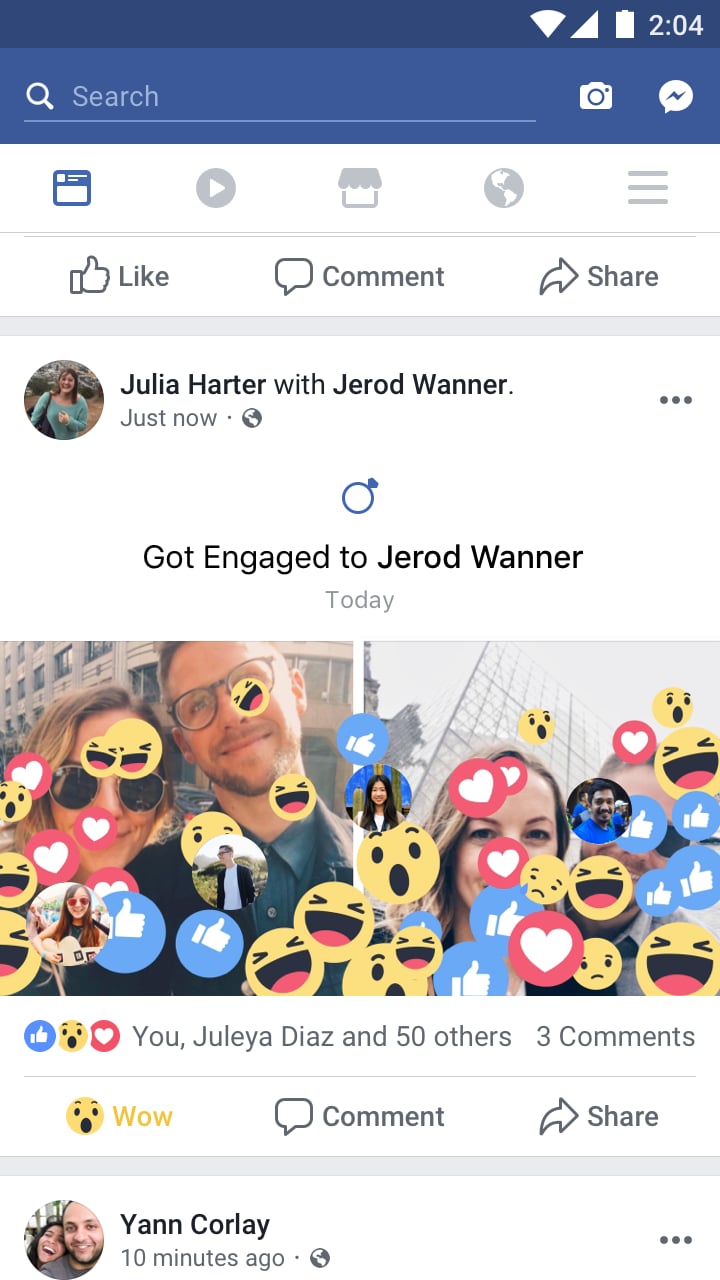Switch to the News Feed tab
Image resolution: width=720 pixels, height=1280 pixels.
click(x=72, y=188)
